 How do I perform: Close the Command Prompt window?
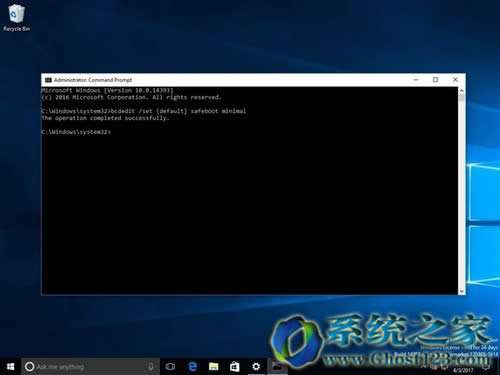click(x=455, y=80)
